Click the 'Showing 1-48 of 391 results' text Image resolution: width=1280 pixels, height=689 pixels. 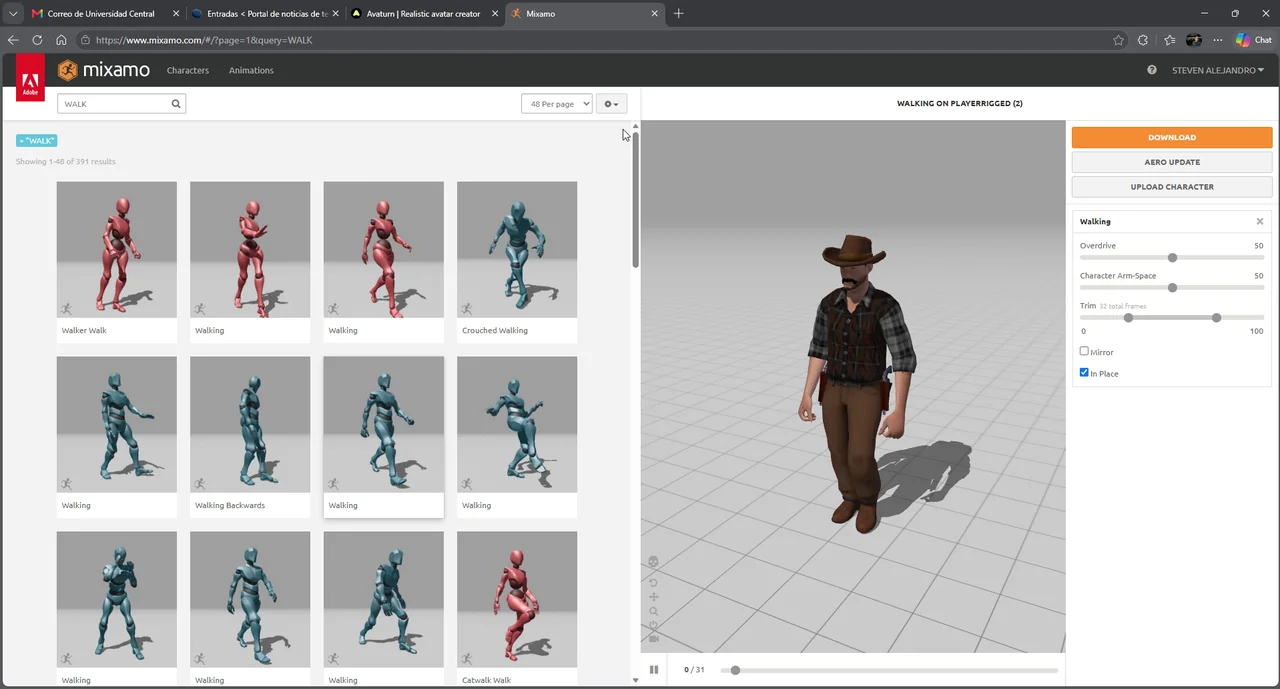(x=66, y=161)
